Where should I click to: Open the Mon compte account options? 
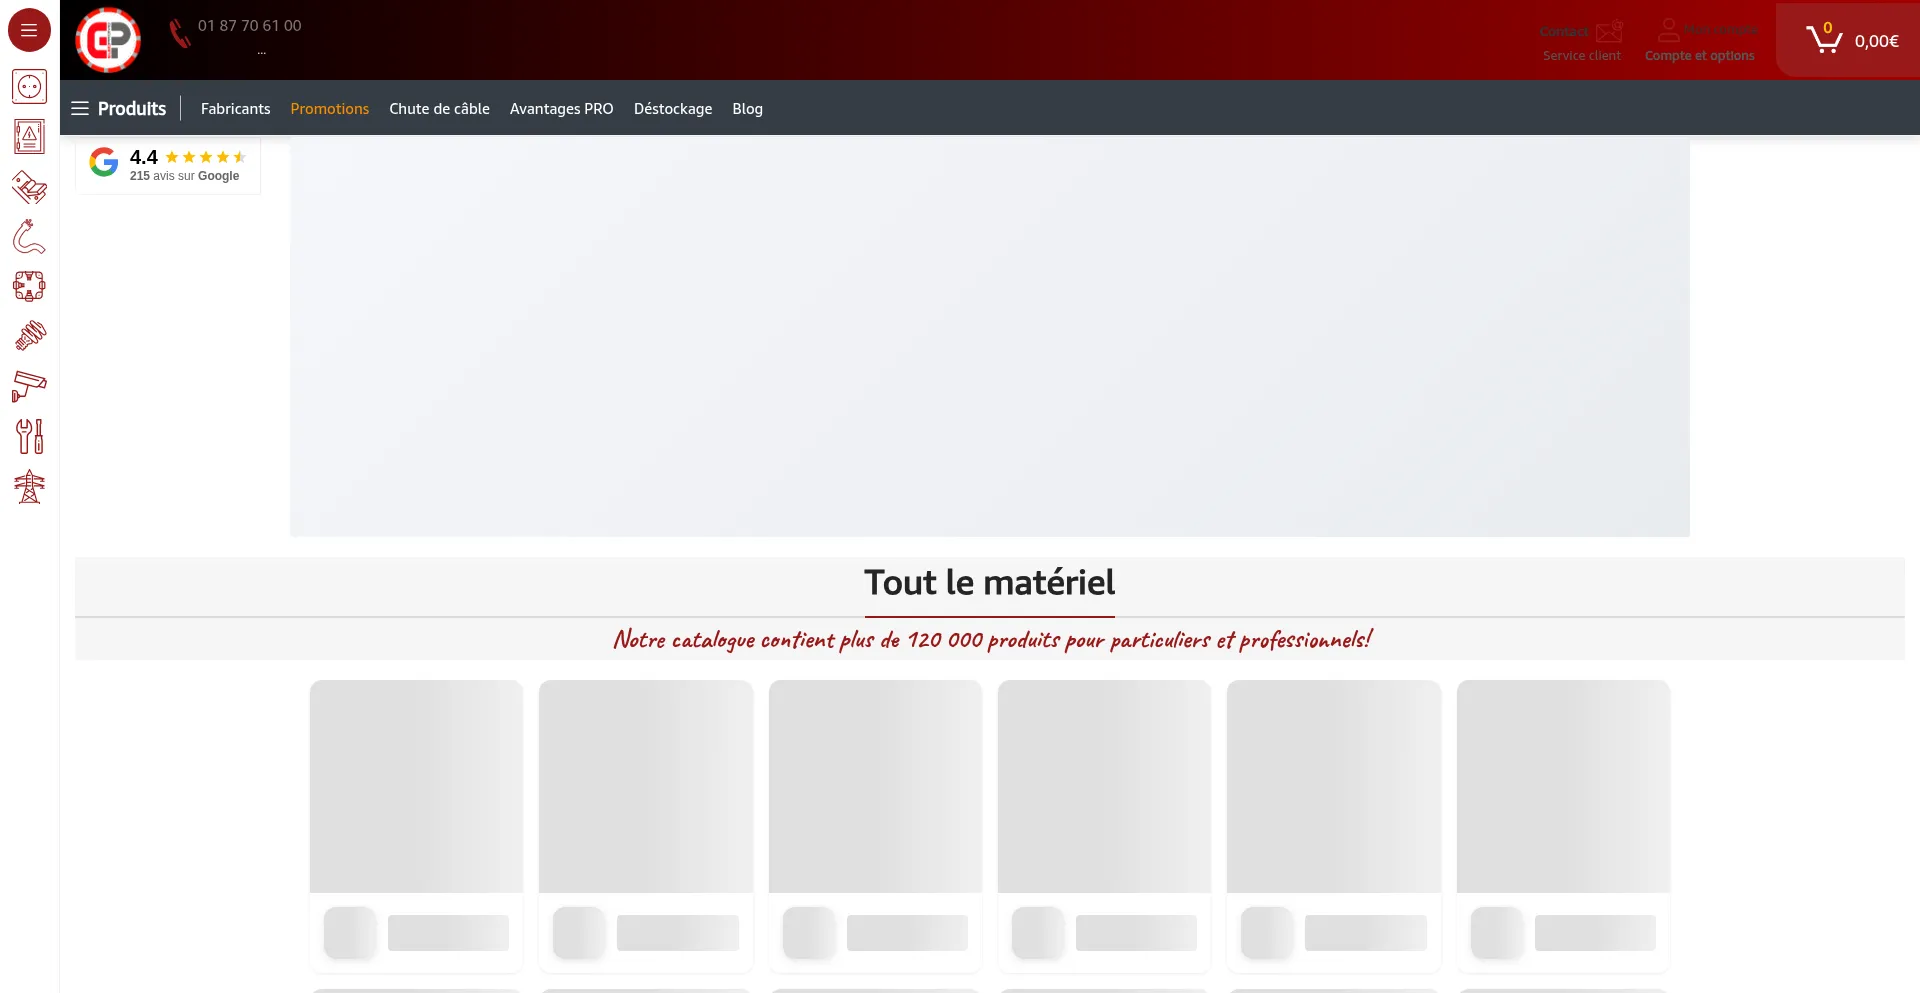1700,41
